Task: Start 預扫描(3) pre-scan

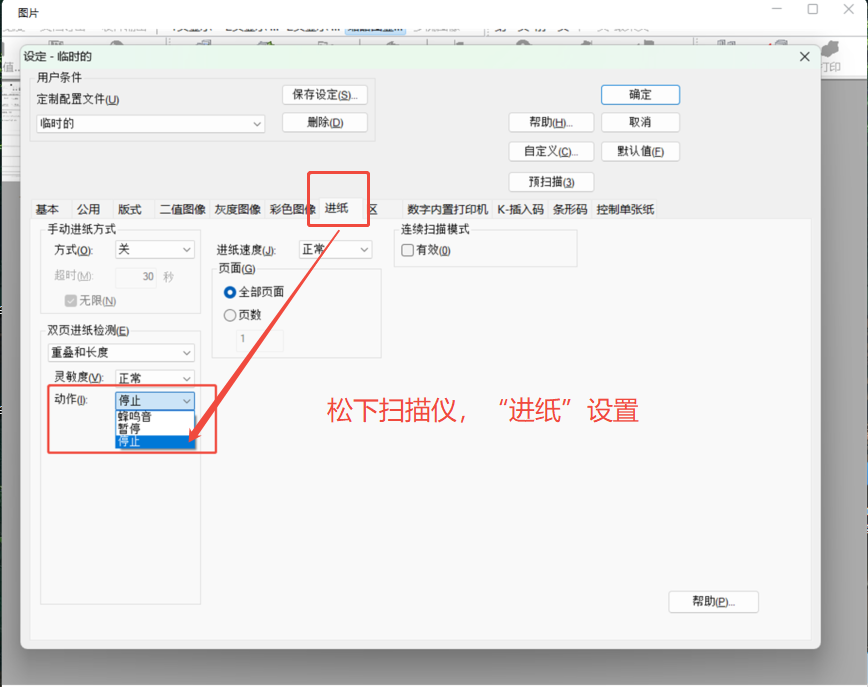Action: click(551, 182)
